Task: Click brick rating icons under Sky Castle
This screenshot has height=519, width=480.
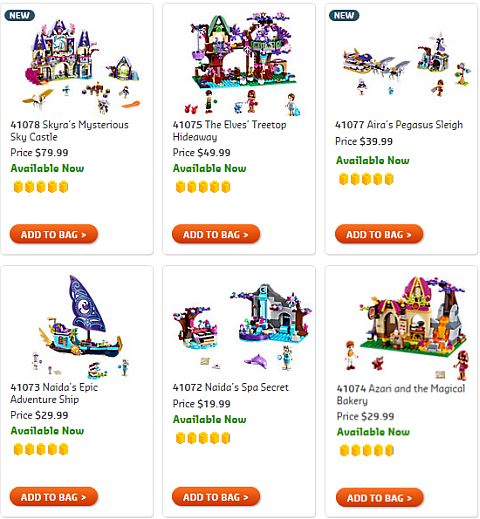Action: 41,187
